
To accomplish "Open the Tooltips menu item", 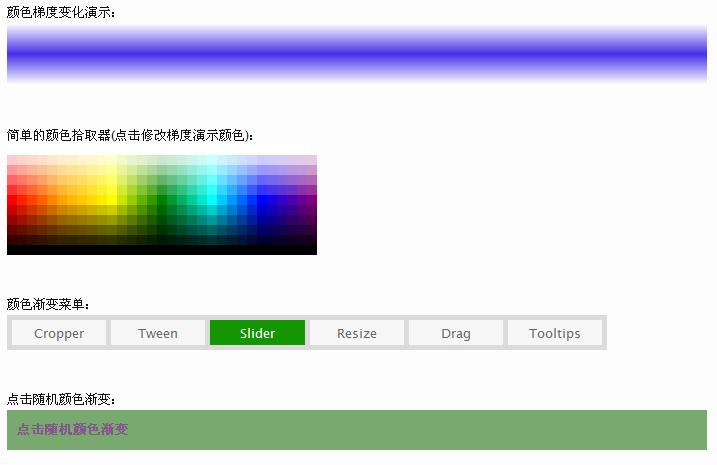I will [x=555, y=333].
